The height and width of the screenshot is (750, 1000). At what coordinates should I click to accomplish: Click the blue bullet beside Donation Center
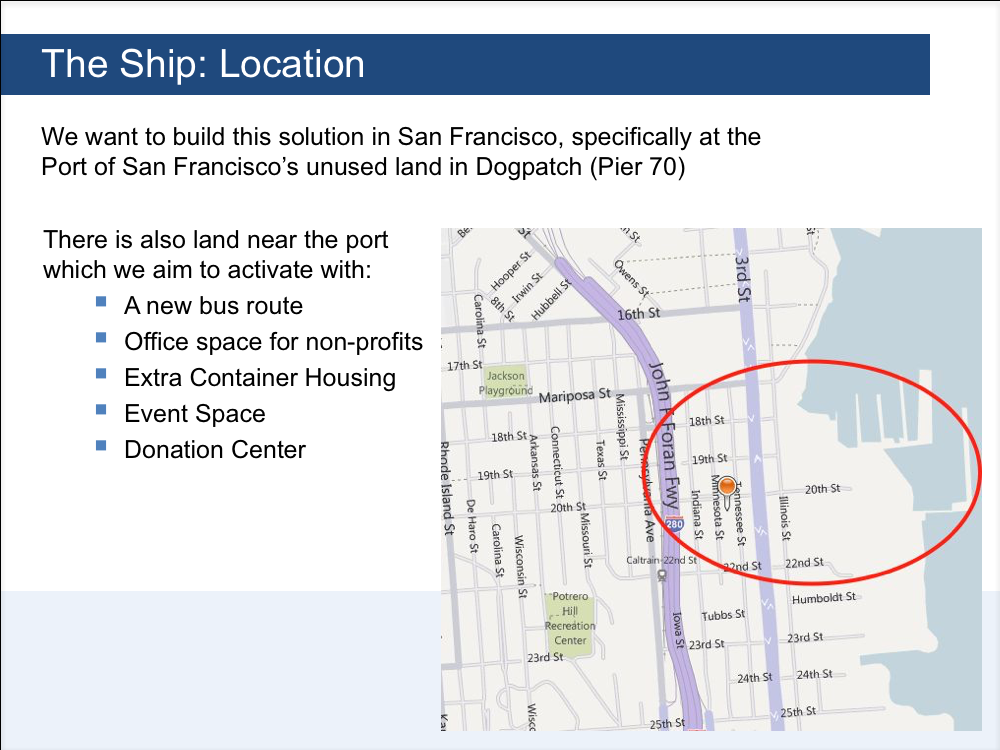(x=101, y=445)
